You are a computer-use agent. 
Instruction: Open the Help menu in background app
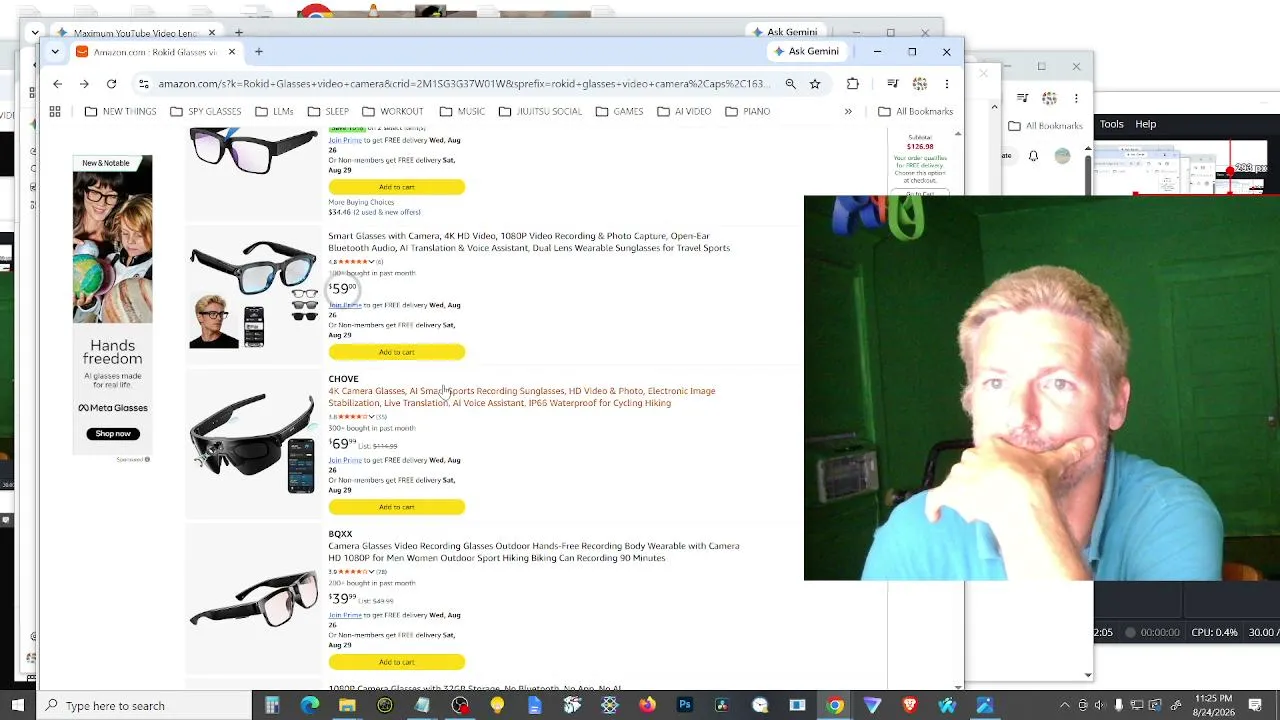[1146, 124]
